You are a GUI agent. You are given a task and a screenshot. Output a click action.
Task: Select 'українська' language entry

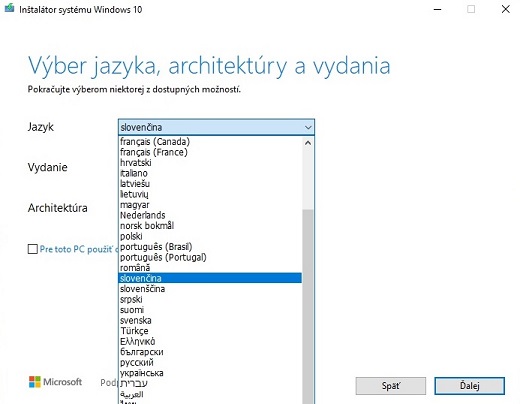click(210, 373)
